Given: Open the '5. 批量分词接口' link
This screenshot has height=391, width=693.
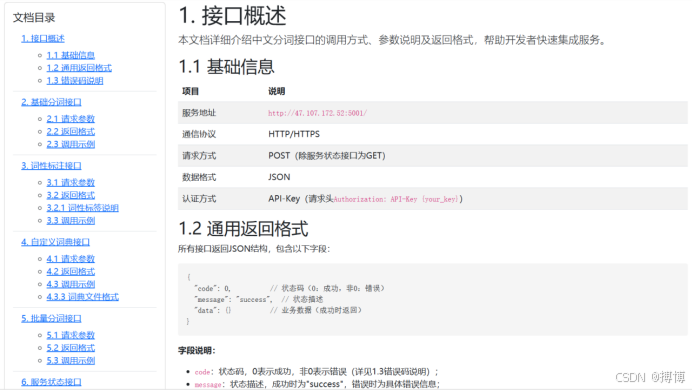Looking at the screenshot, I should click(51, 319).
